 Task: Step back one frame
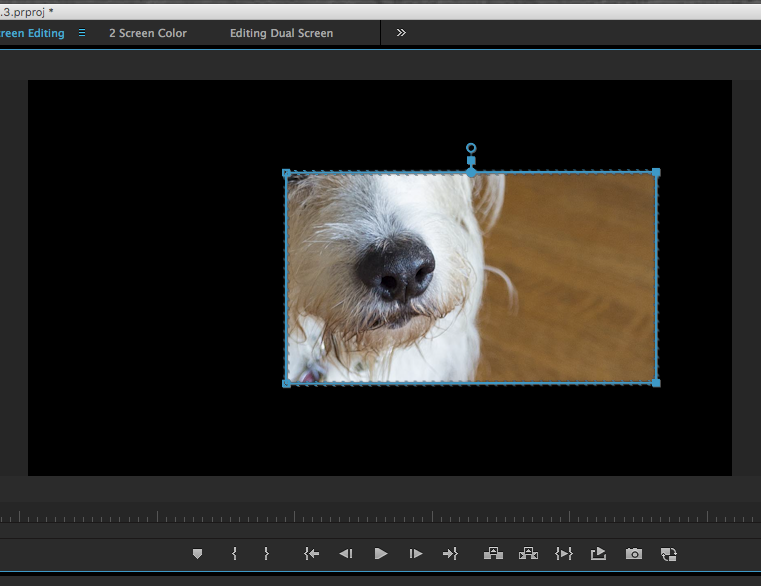(345, 553)
